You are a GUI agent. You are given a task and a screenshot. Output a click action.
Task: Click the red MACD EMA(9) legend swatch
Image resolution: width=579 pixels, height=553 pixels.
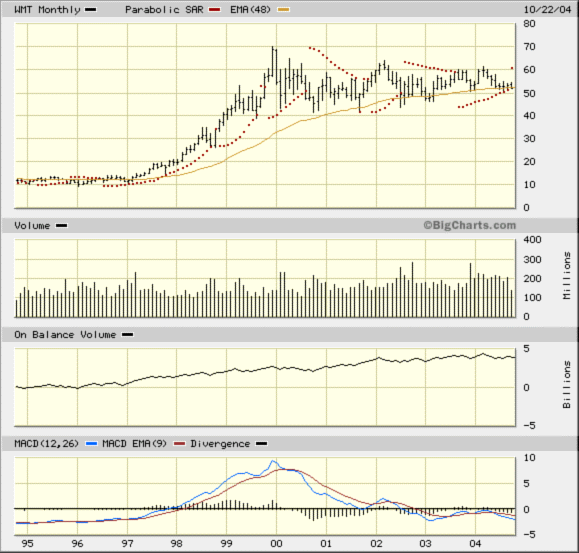click(179, 444)
